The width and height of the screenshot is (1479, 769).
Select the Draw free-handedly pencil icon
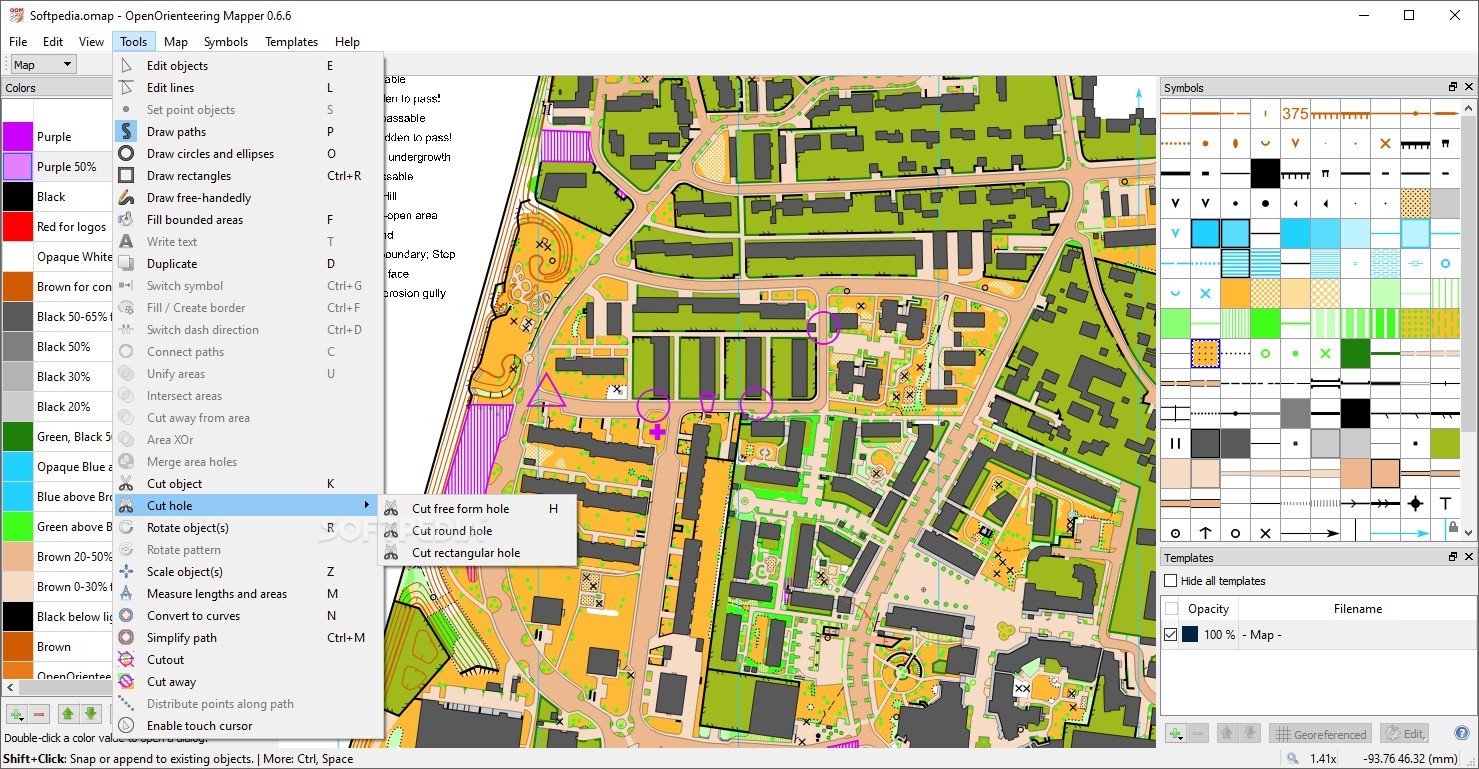126,198
